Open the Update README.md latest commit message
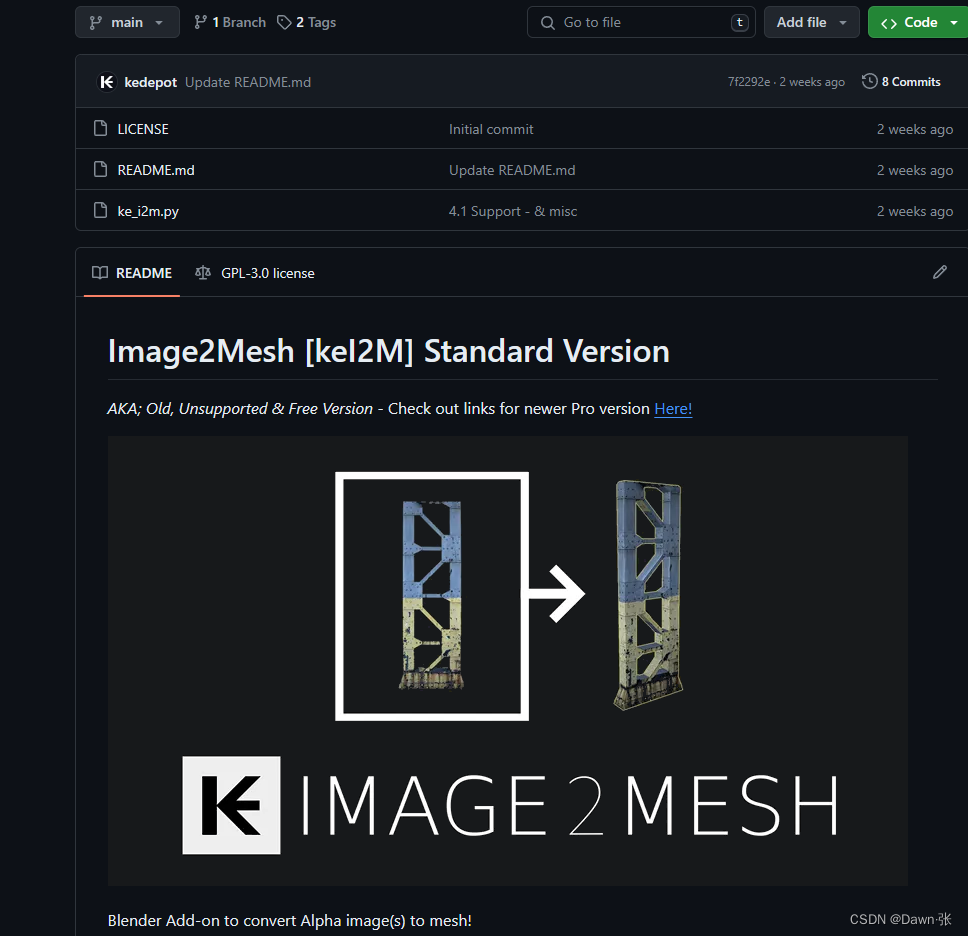The width and height of the screenshot is (968, 936). [248, 82]
